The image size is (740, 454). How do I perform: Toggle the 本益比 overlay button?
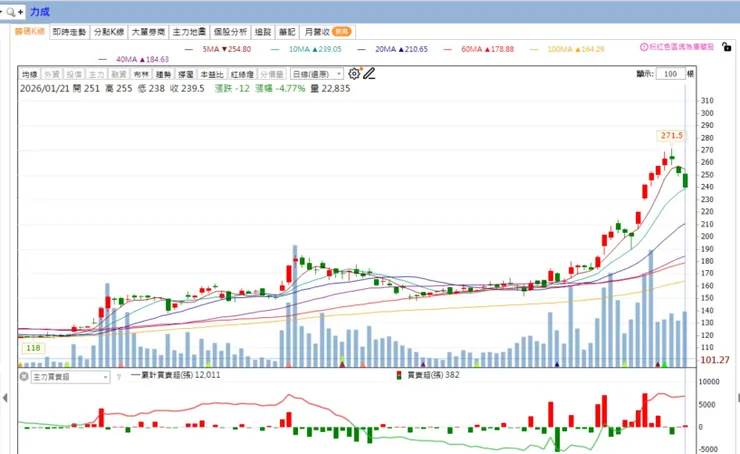pyautogui.click(x=212, y=74)
